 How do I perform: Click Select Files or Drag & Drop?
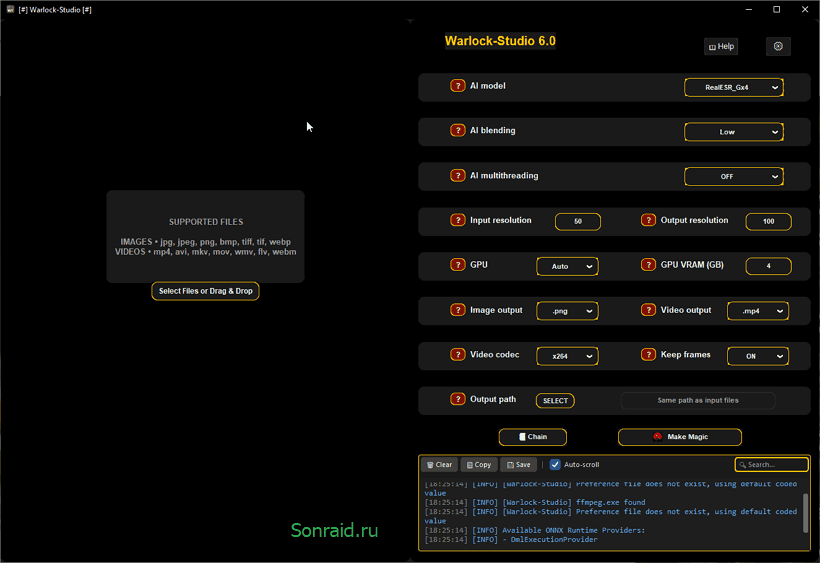coord(206,291)
